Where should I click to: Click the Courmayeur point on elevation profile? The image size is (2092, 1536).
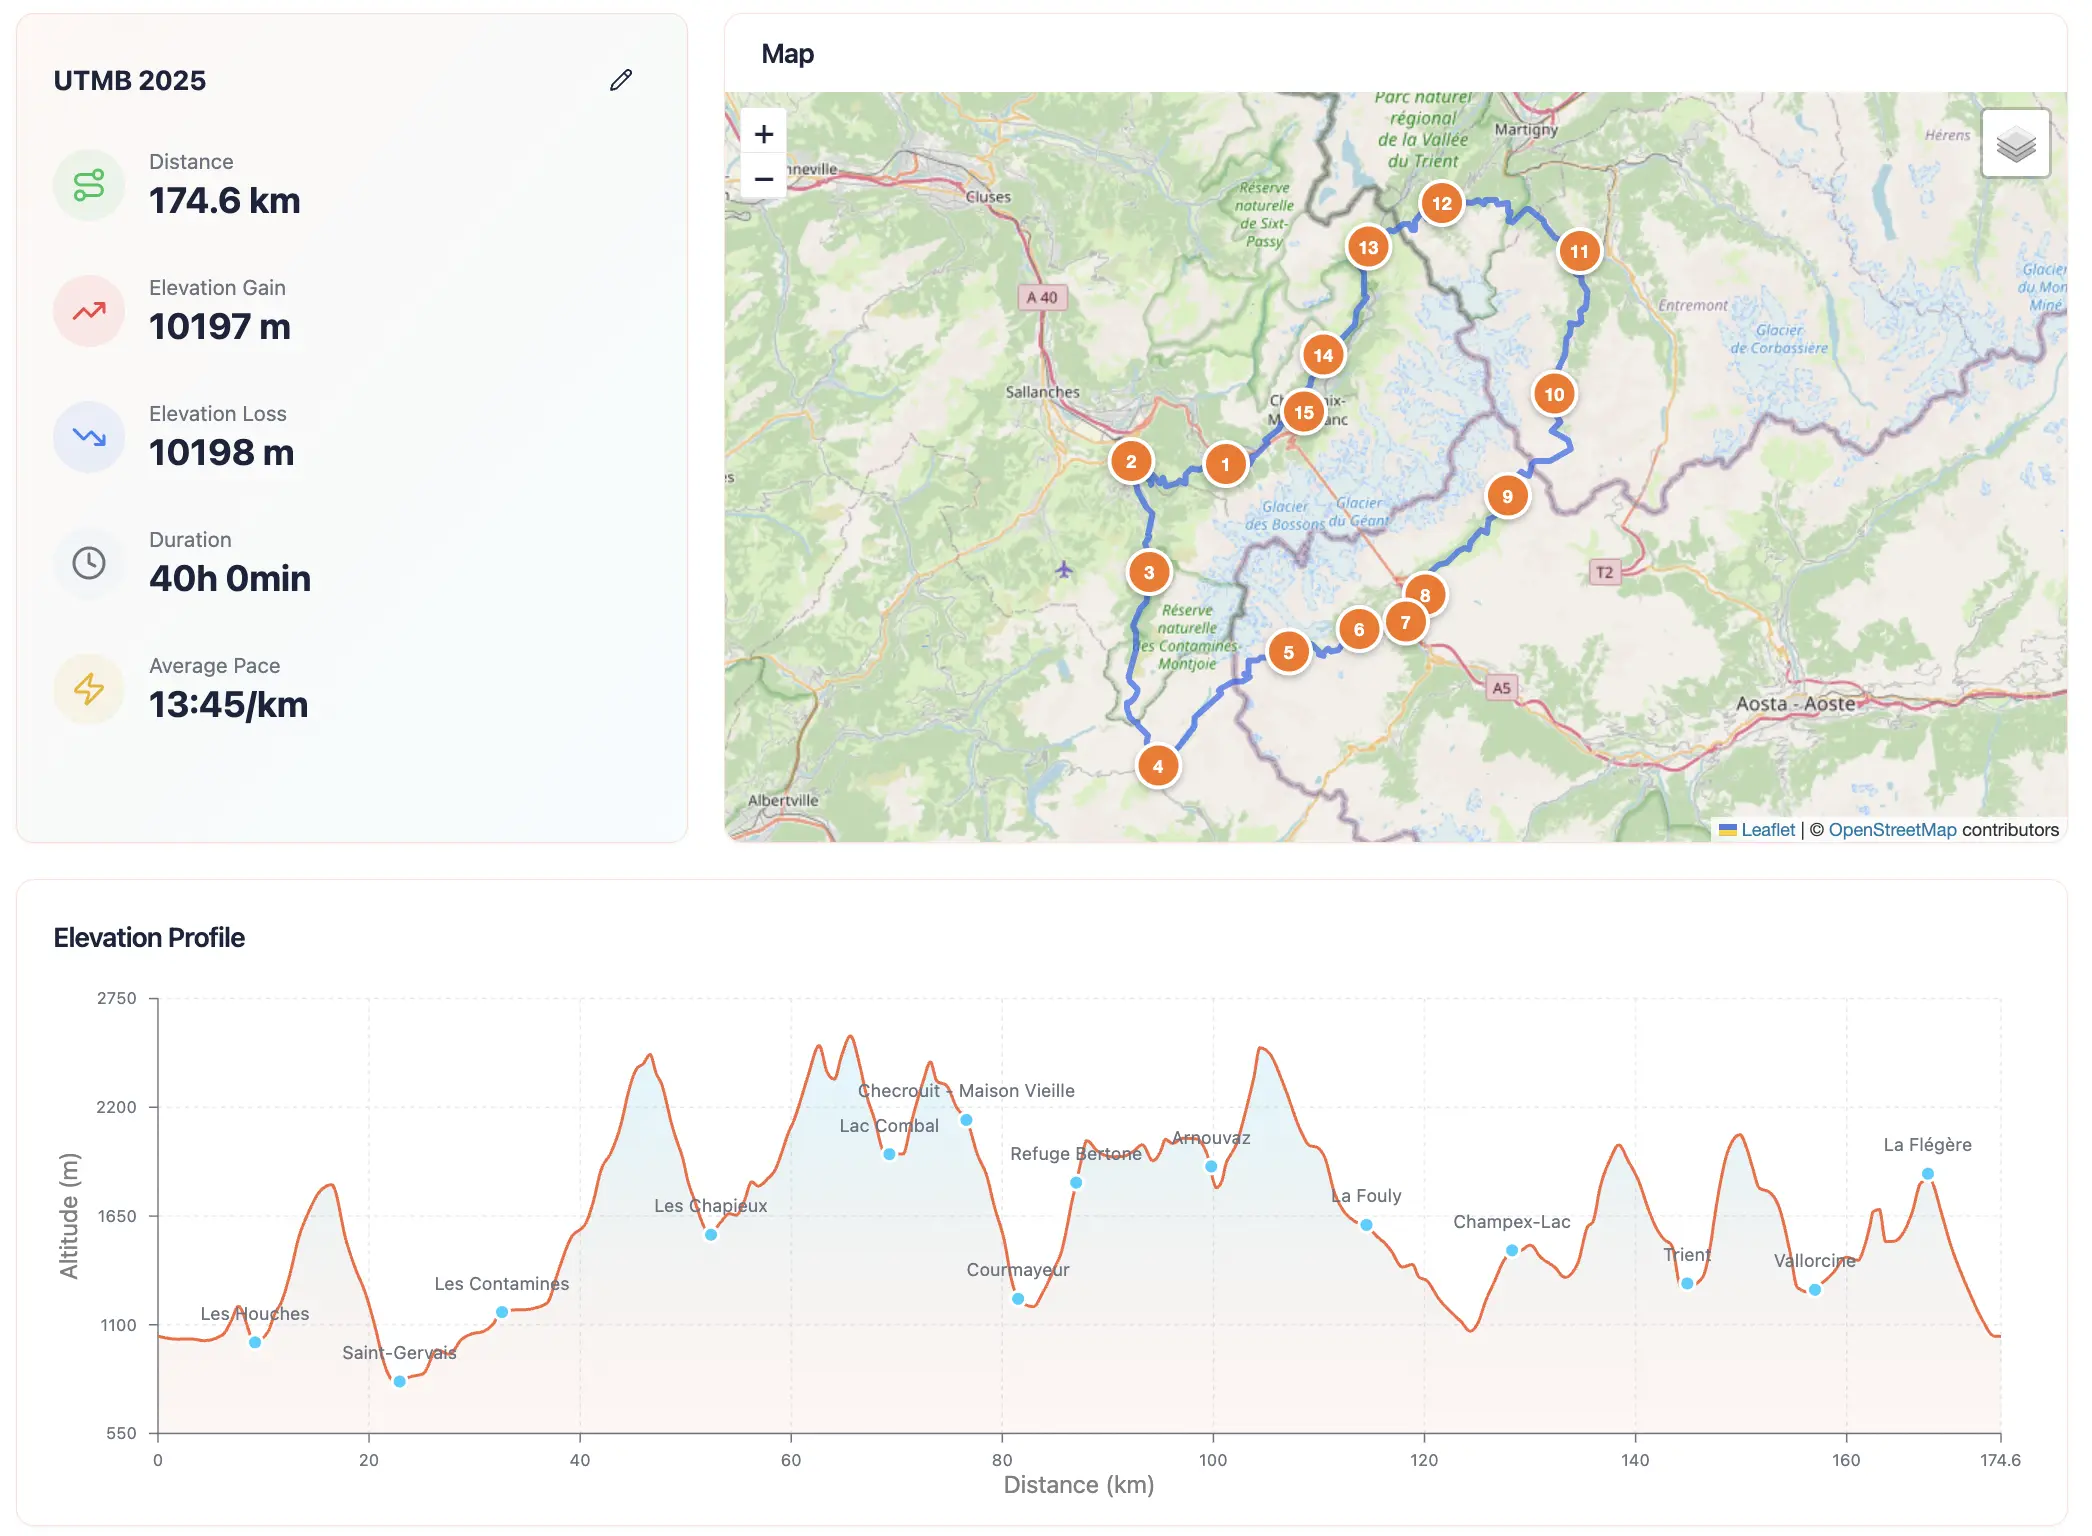click(x=1018, y=1299)
